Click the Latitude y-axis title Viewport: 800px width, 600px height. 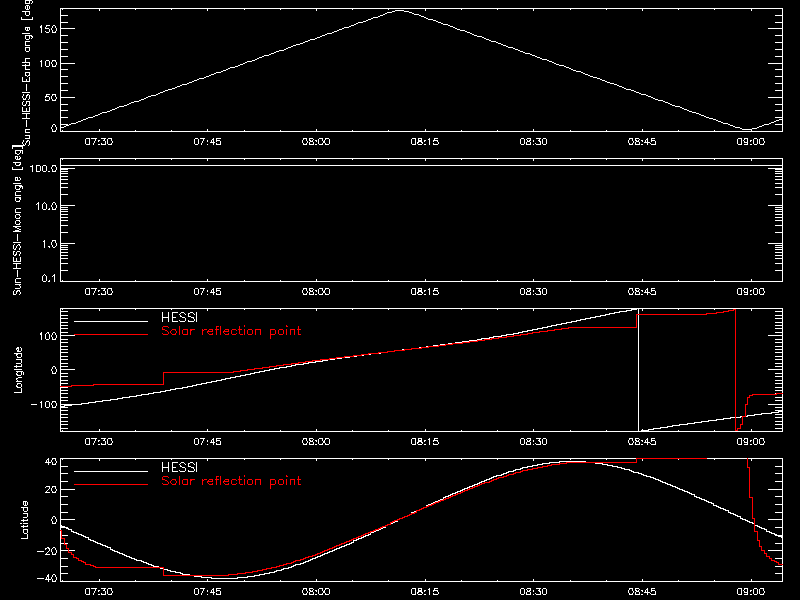[24, 520]
